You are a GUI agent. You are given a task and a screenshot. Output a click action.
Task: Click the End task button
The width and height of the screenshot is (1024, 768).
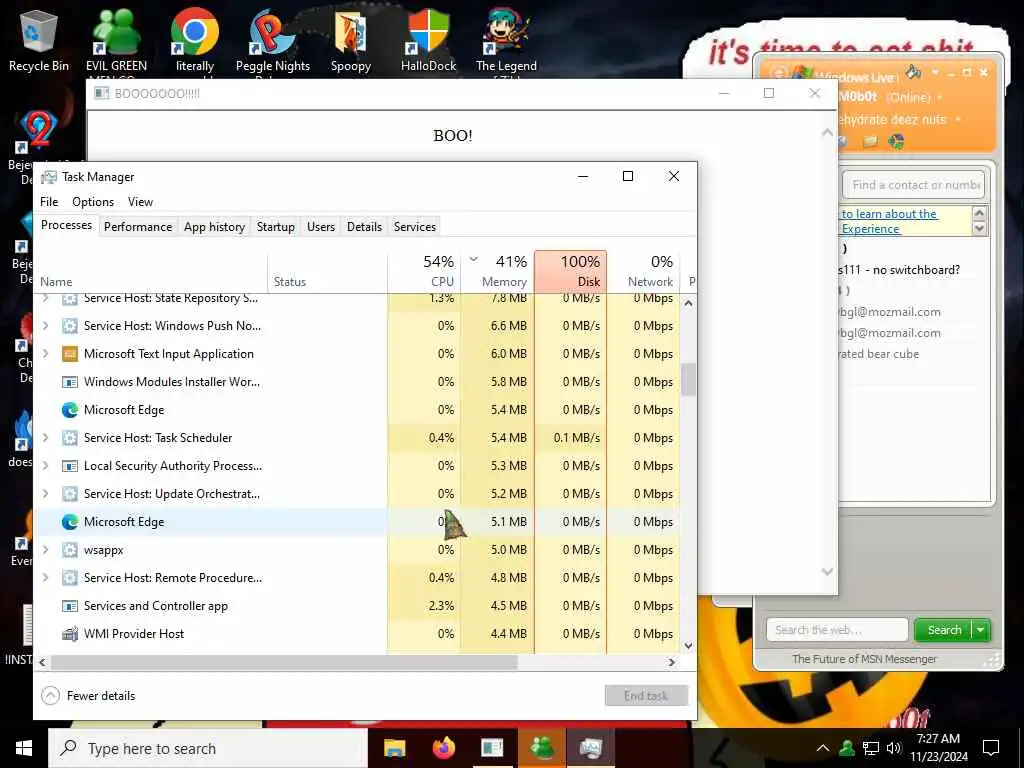(x=646, y=696)
